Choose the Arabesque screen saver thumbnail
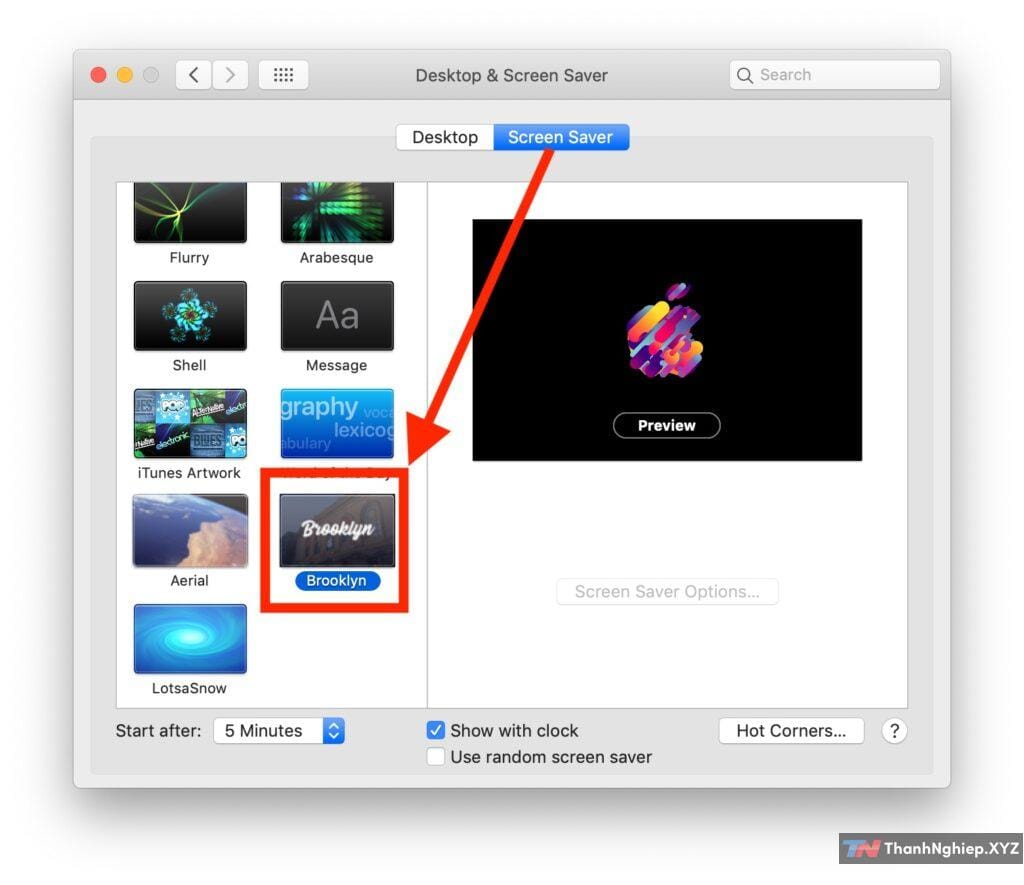The width and height of the screenshot is (1024, 885). click(337, 213)
